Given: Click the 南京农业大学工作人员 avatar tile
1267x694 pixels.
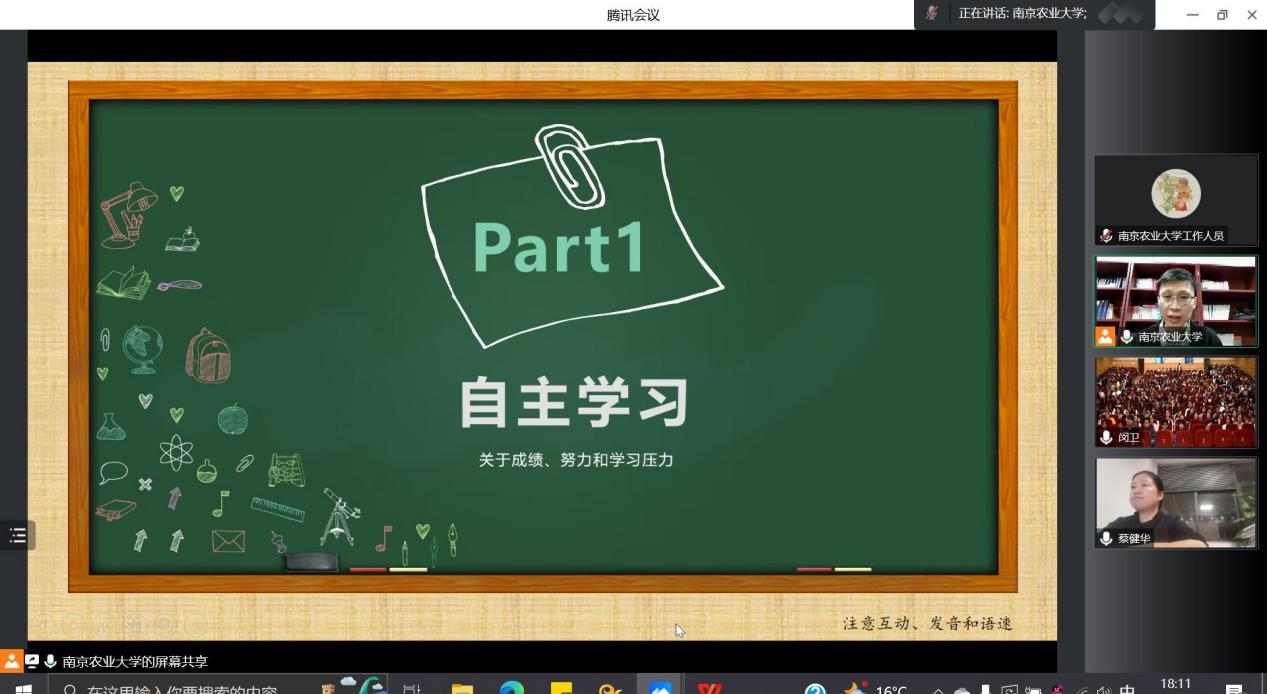Looking at the screenshot, I should [1175, 195].
